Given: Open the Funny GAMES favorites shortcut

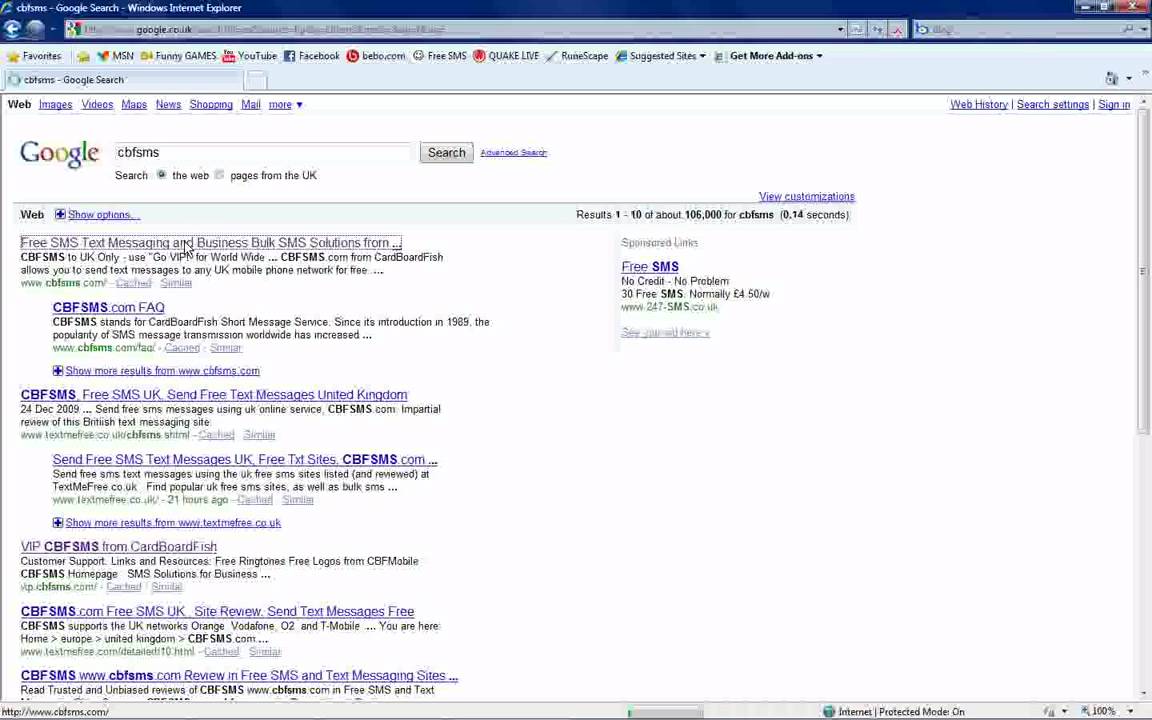Looking at the screenshot, I should point(179,56).
